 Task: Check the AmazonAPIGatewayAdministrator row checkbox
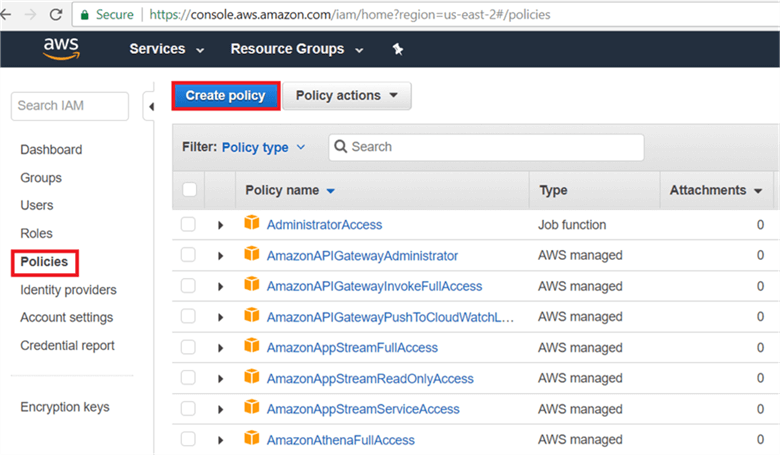188,255
